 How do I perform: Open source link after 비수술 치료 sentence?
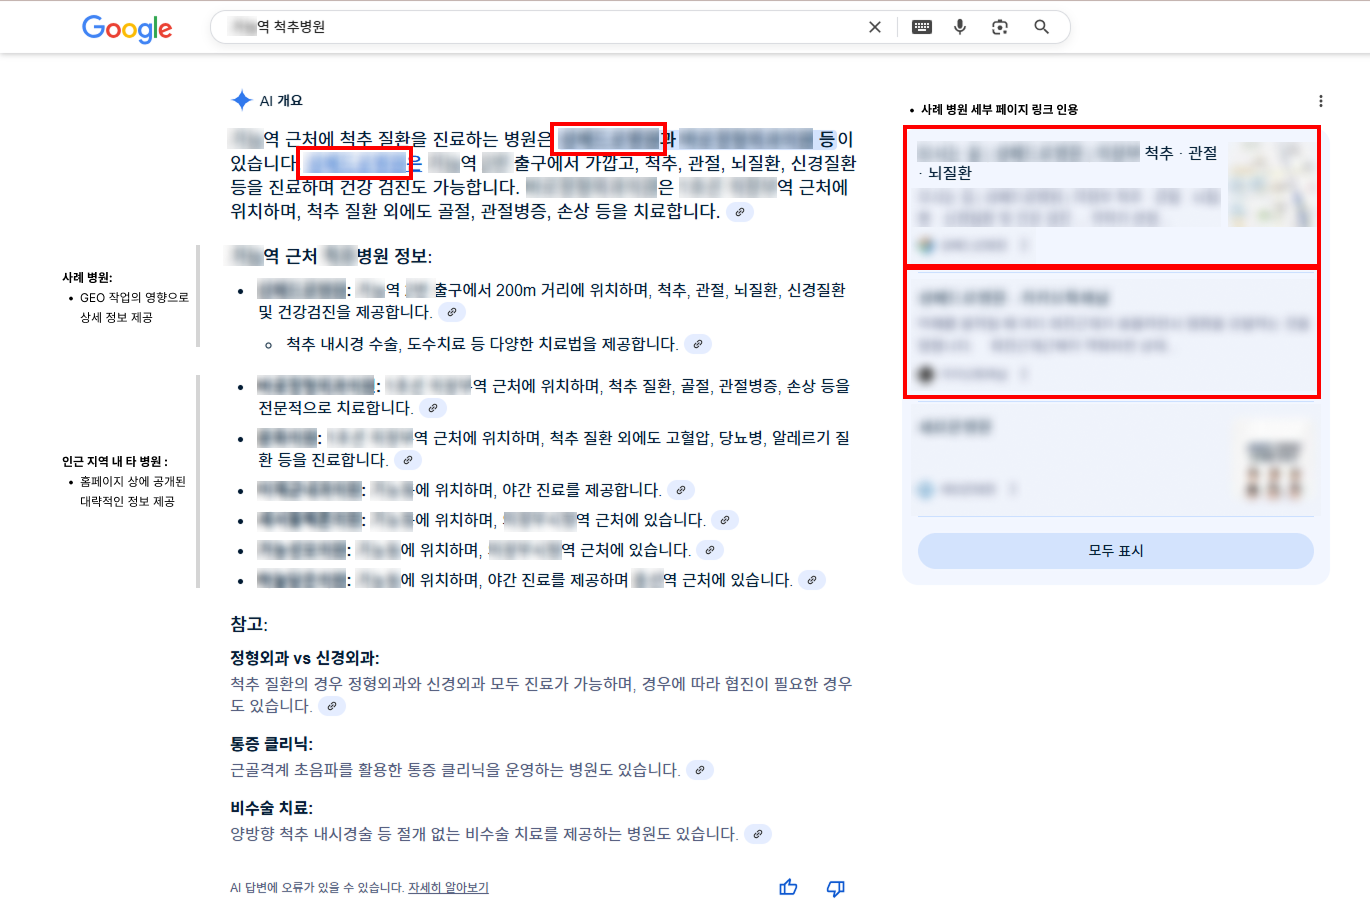pos(758,834)
